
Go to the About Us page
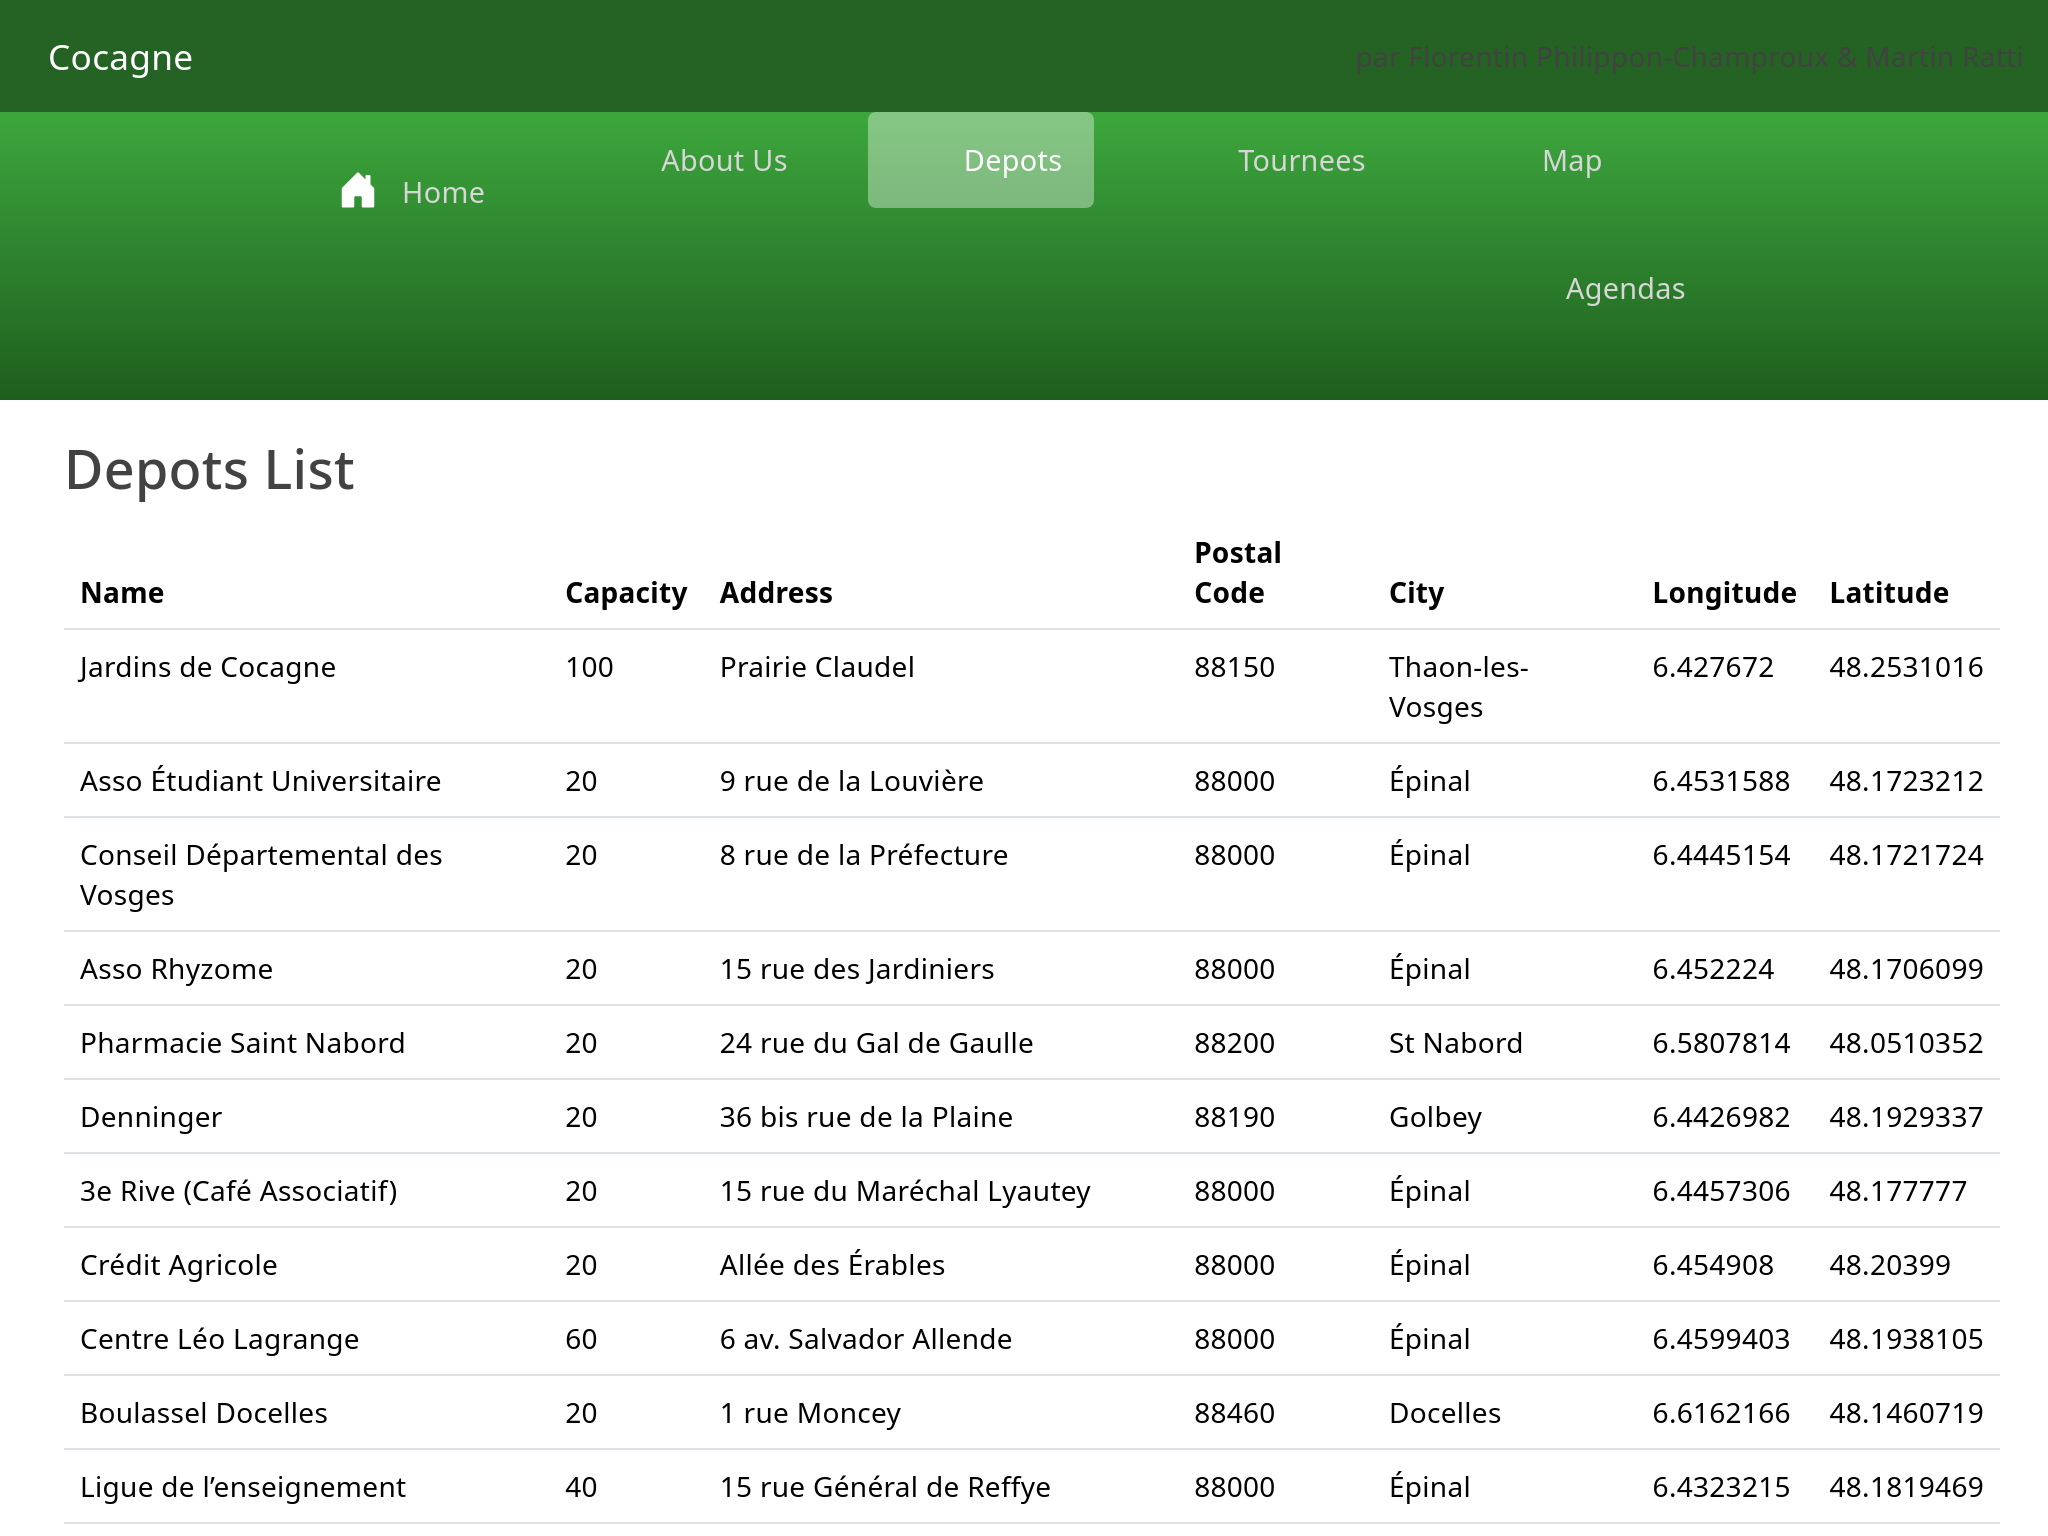click(723, 160)
